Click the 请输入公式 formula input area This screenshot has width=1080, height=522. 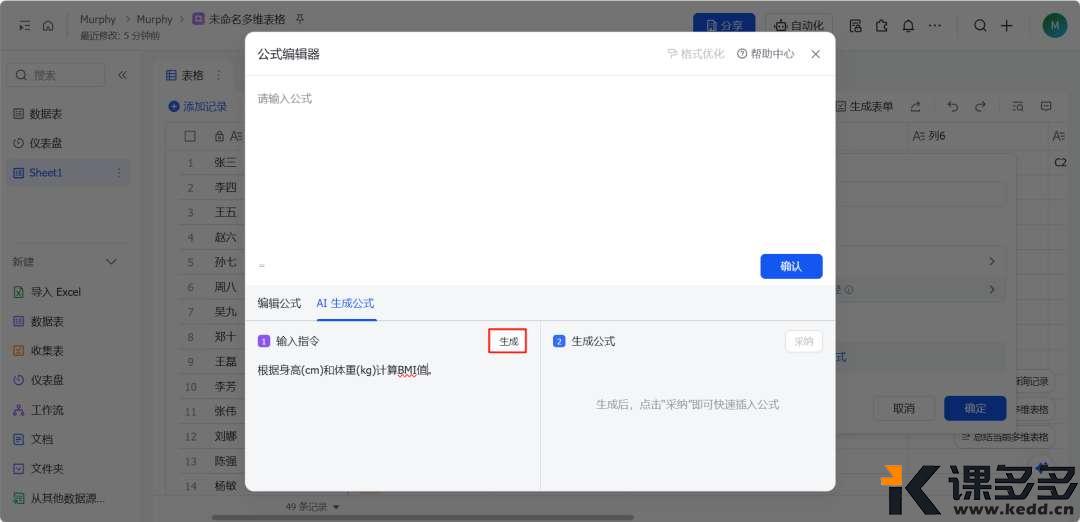pos(540,160)
